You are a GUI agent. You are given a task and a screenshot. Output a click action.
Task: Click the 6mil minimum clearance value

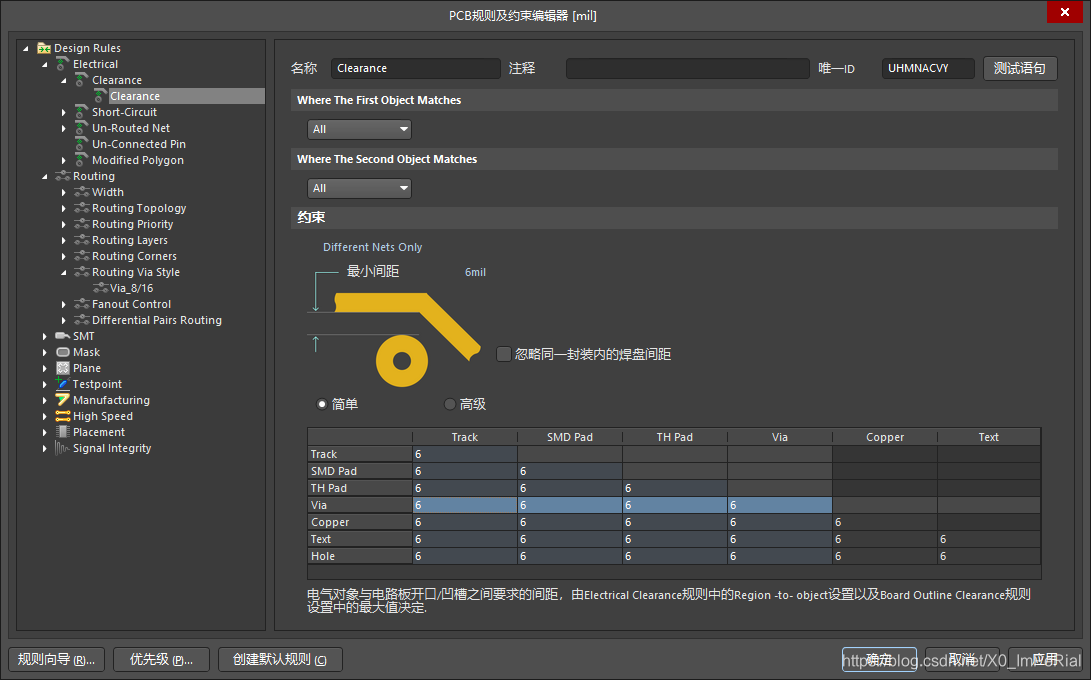pyautogui.click(x=475, y=272)
